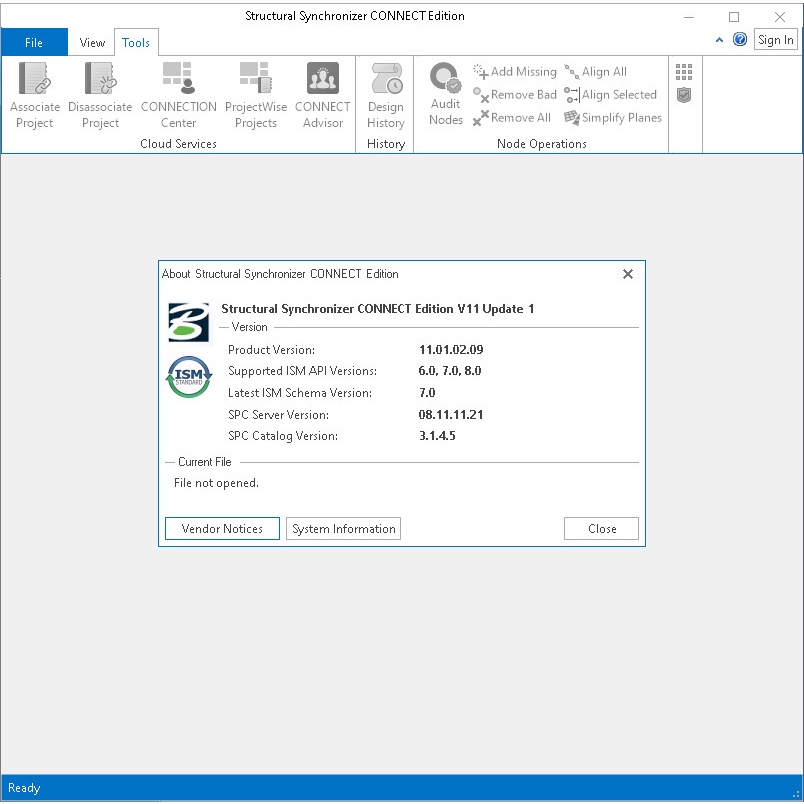Open the grid apps icon in ribbon
This screenshot has width=804, height=804.
[x=684, y=72]
